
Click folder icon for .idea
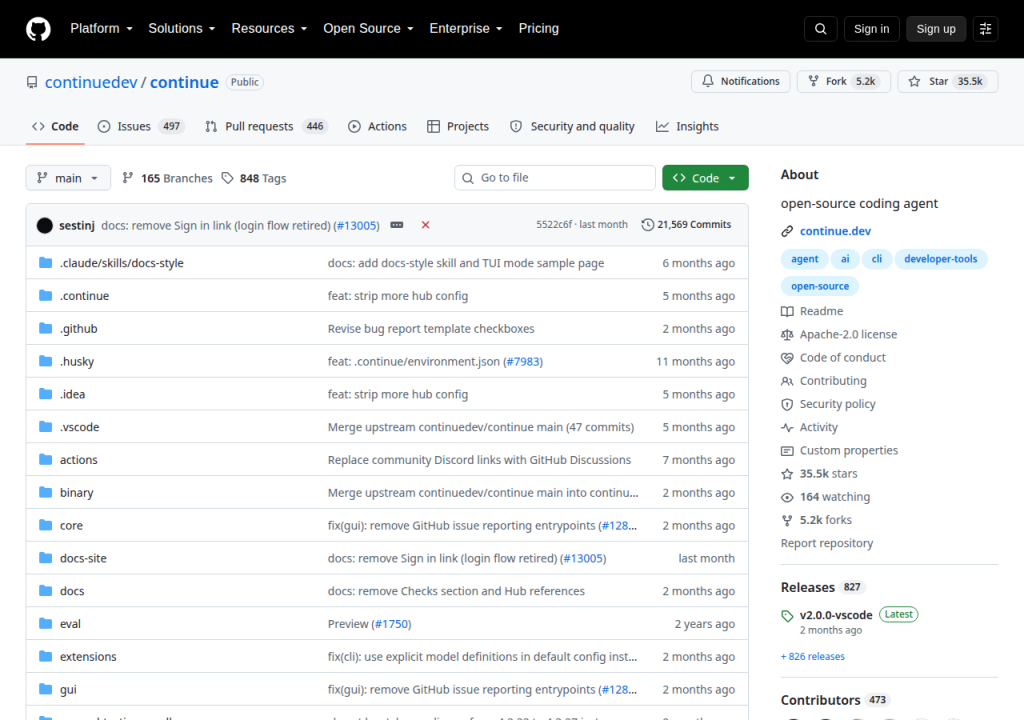[x=45, y=393]
